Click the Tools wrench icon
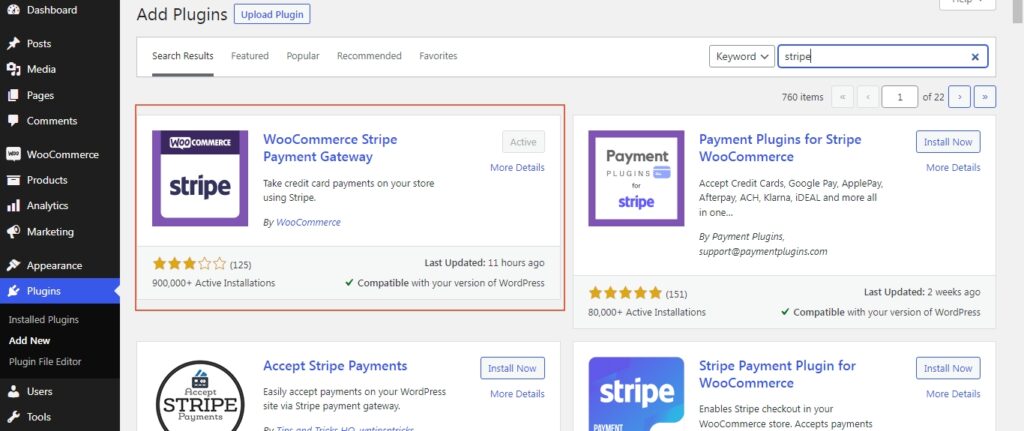The width and height of the screenshot is (1024, 431). tap(13, 417)
